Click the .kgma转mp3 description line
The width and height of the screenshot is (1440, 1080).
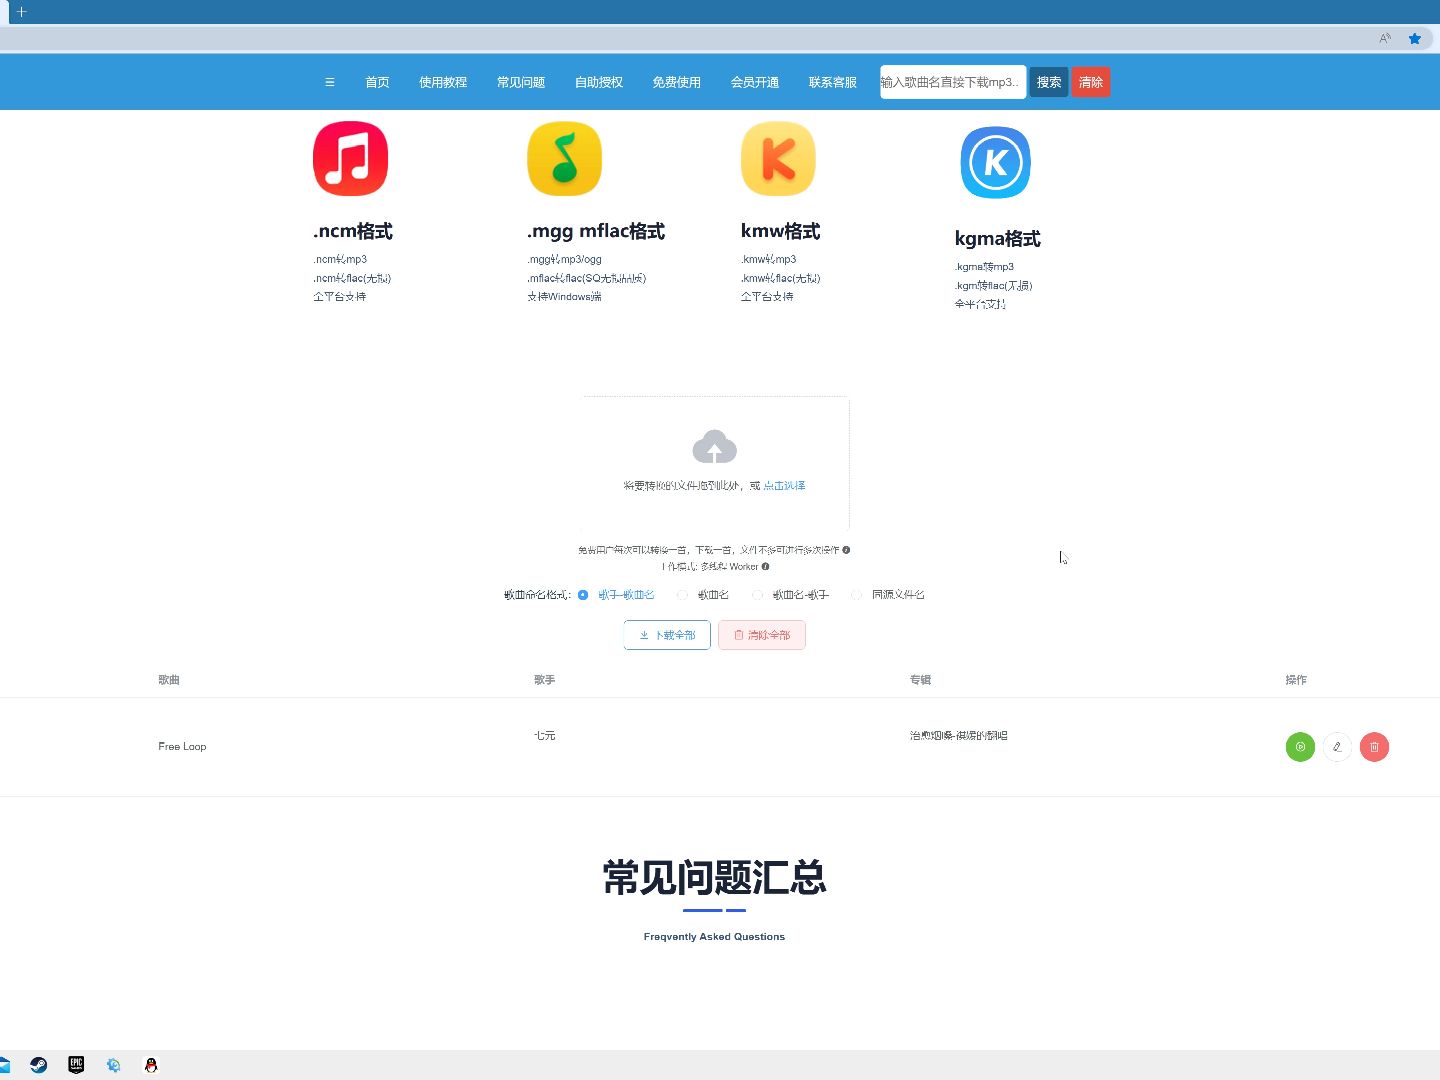click(x=985, y=267)
